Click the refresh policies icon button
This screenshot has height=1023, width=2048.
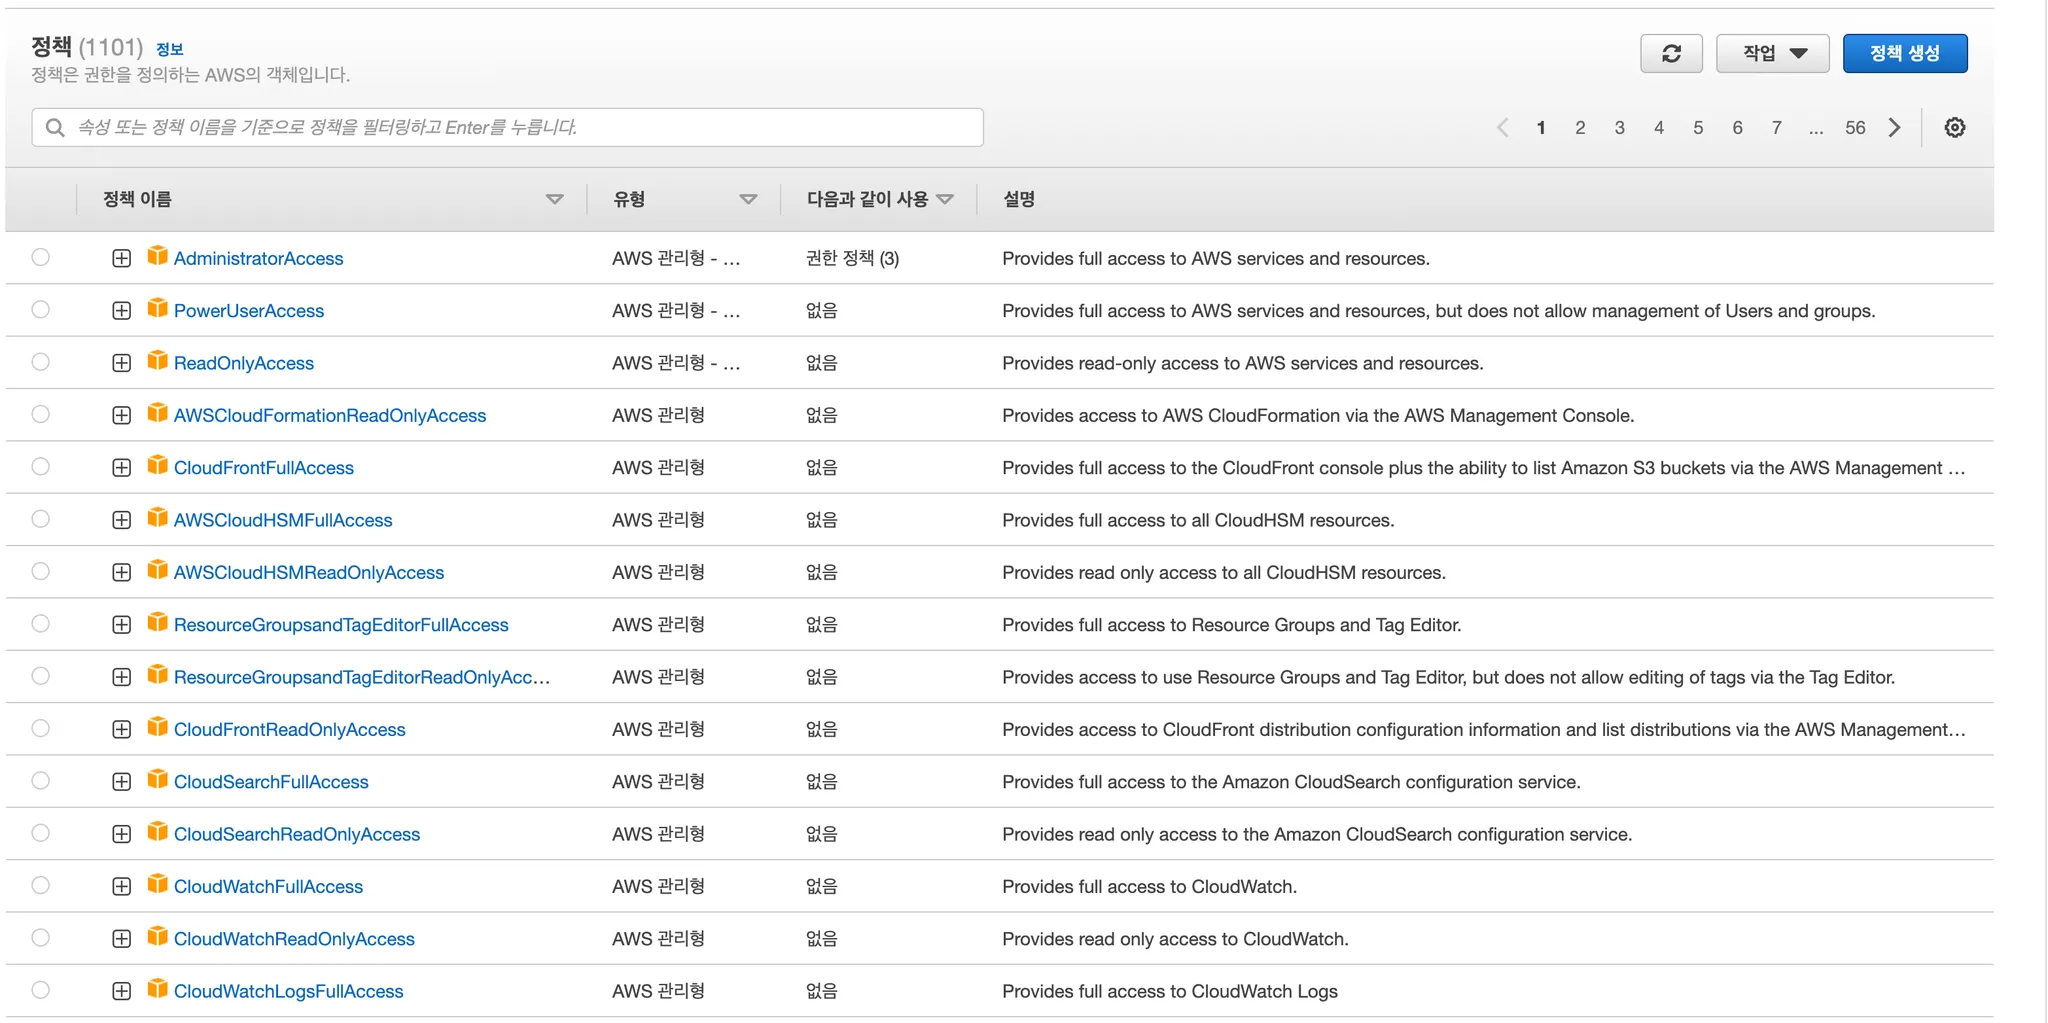coord(1670,54)
